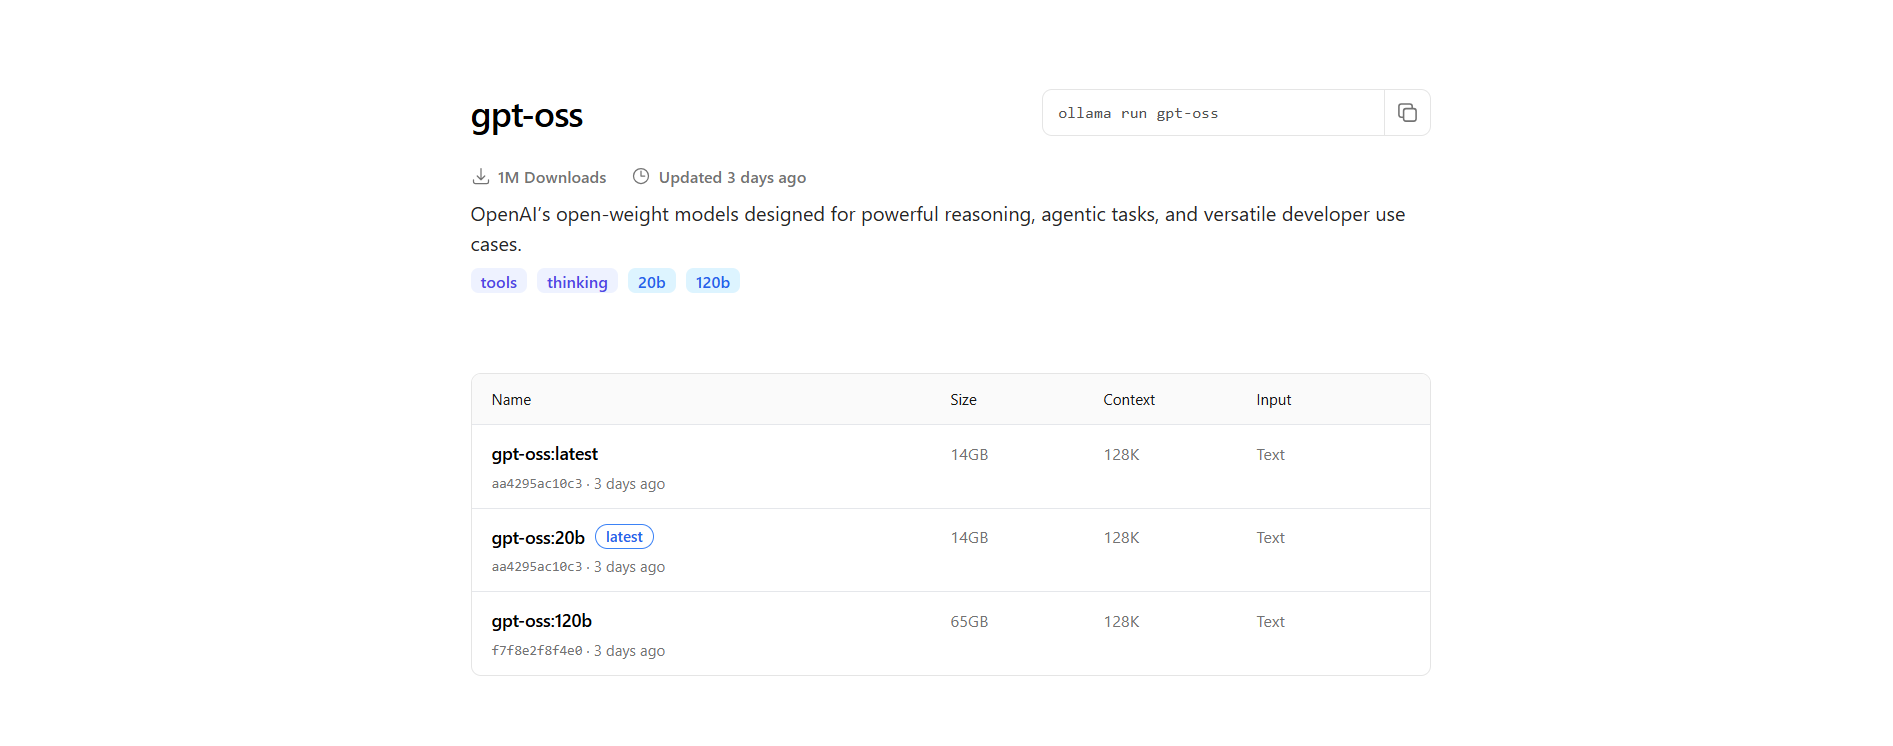Copy the ollama run command
The width and height of the screenshot is (1893, 746).
(x=1407, y=113)
